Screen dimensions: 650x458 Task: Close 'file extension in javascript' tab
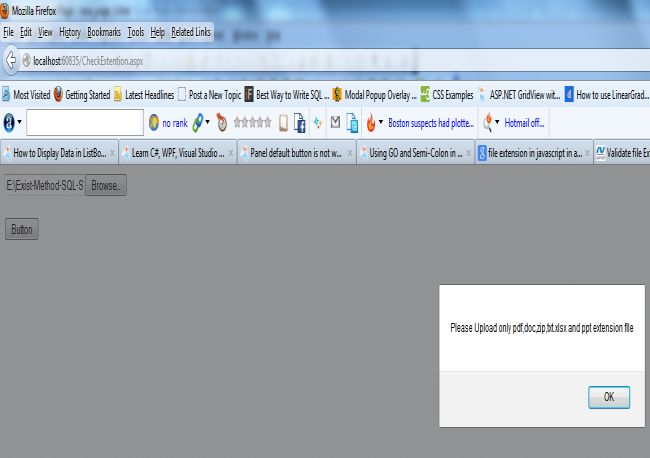pyautogui.click(x=587, y=153)
